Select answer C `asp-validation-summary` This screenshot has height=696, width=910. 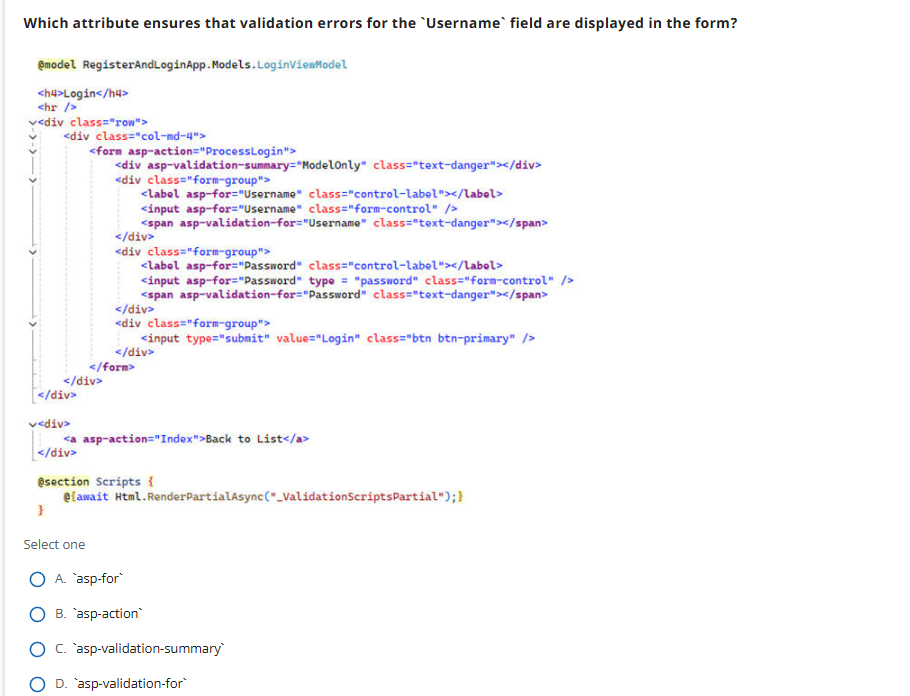tap(37, 648)
